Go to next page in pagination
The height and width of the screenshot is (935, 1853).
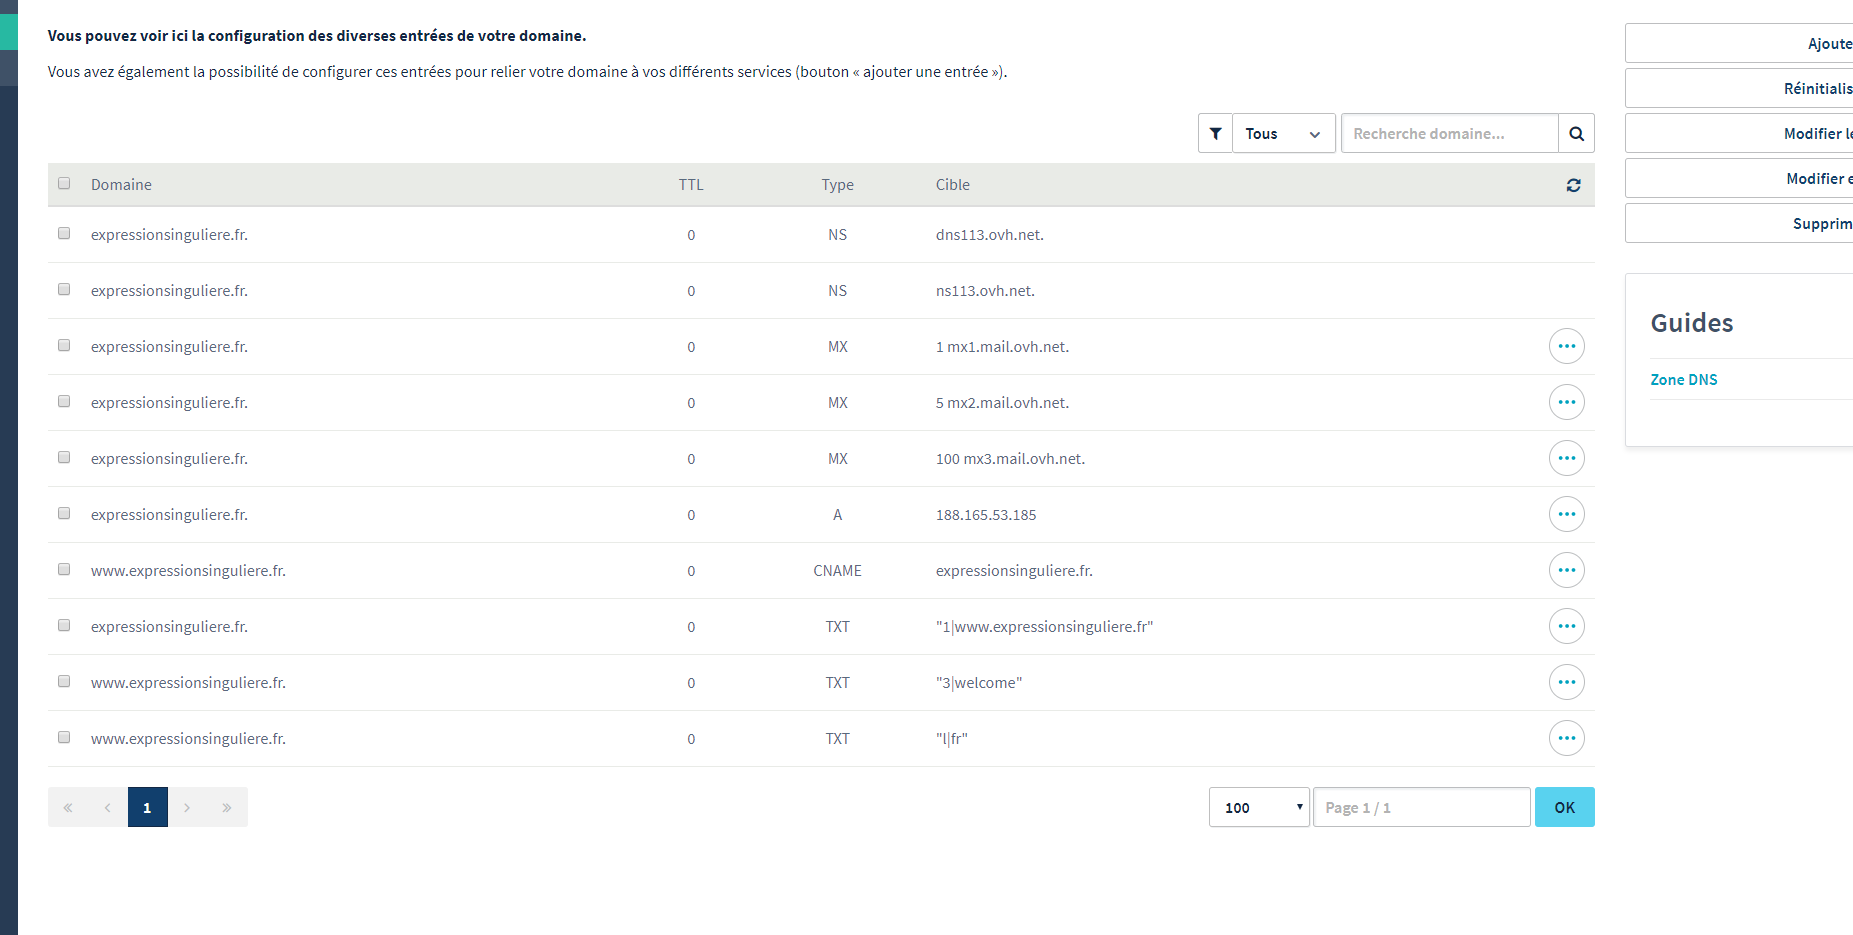pos(187,807)
